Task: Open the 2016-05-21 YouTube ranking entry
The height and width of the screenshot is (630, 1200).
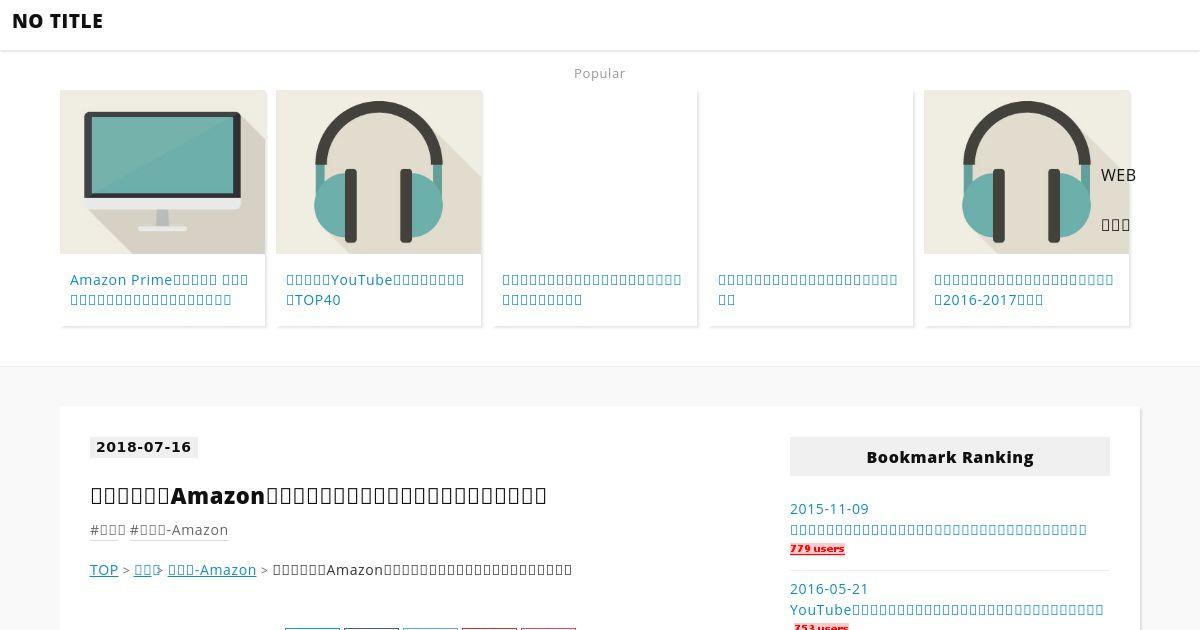Action: (946, 599)
